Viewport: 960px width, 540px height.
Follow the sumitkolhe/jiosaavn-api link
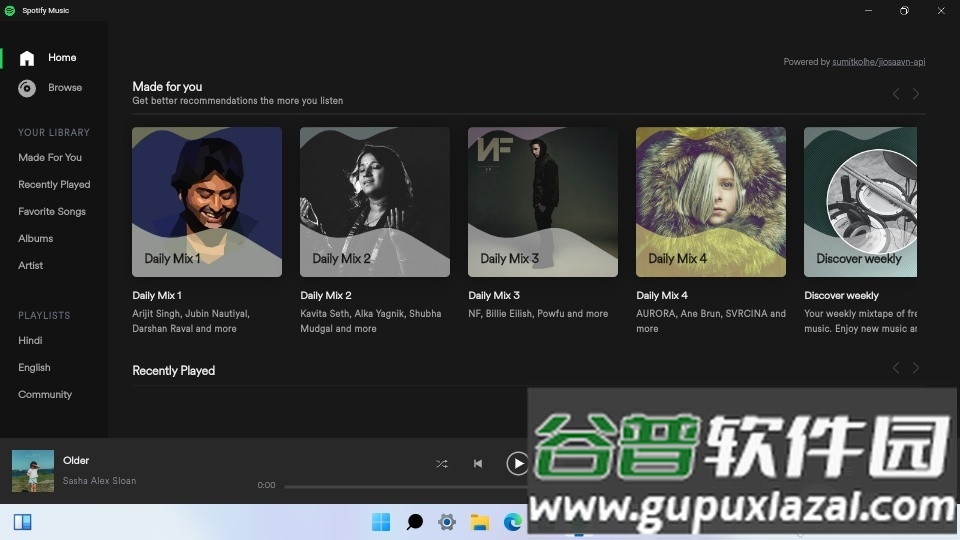tap(878, 62)
